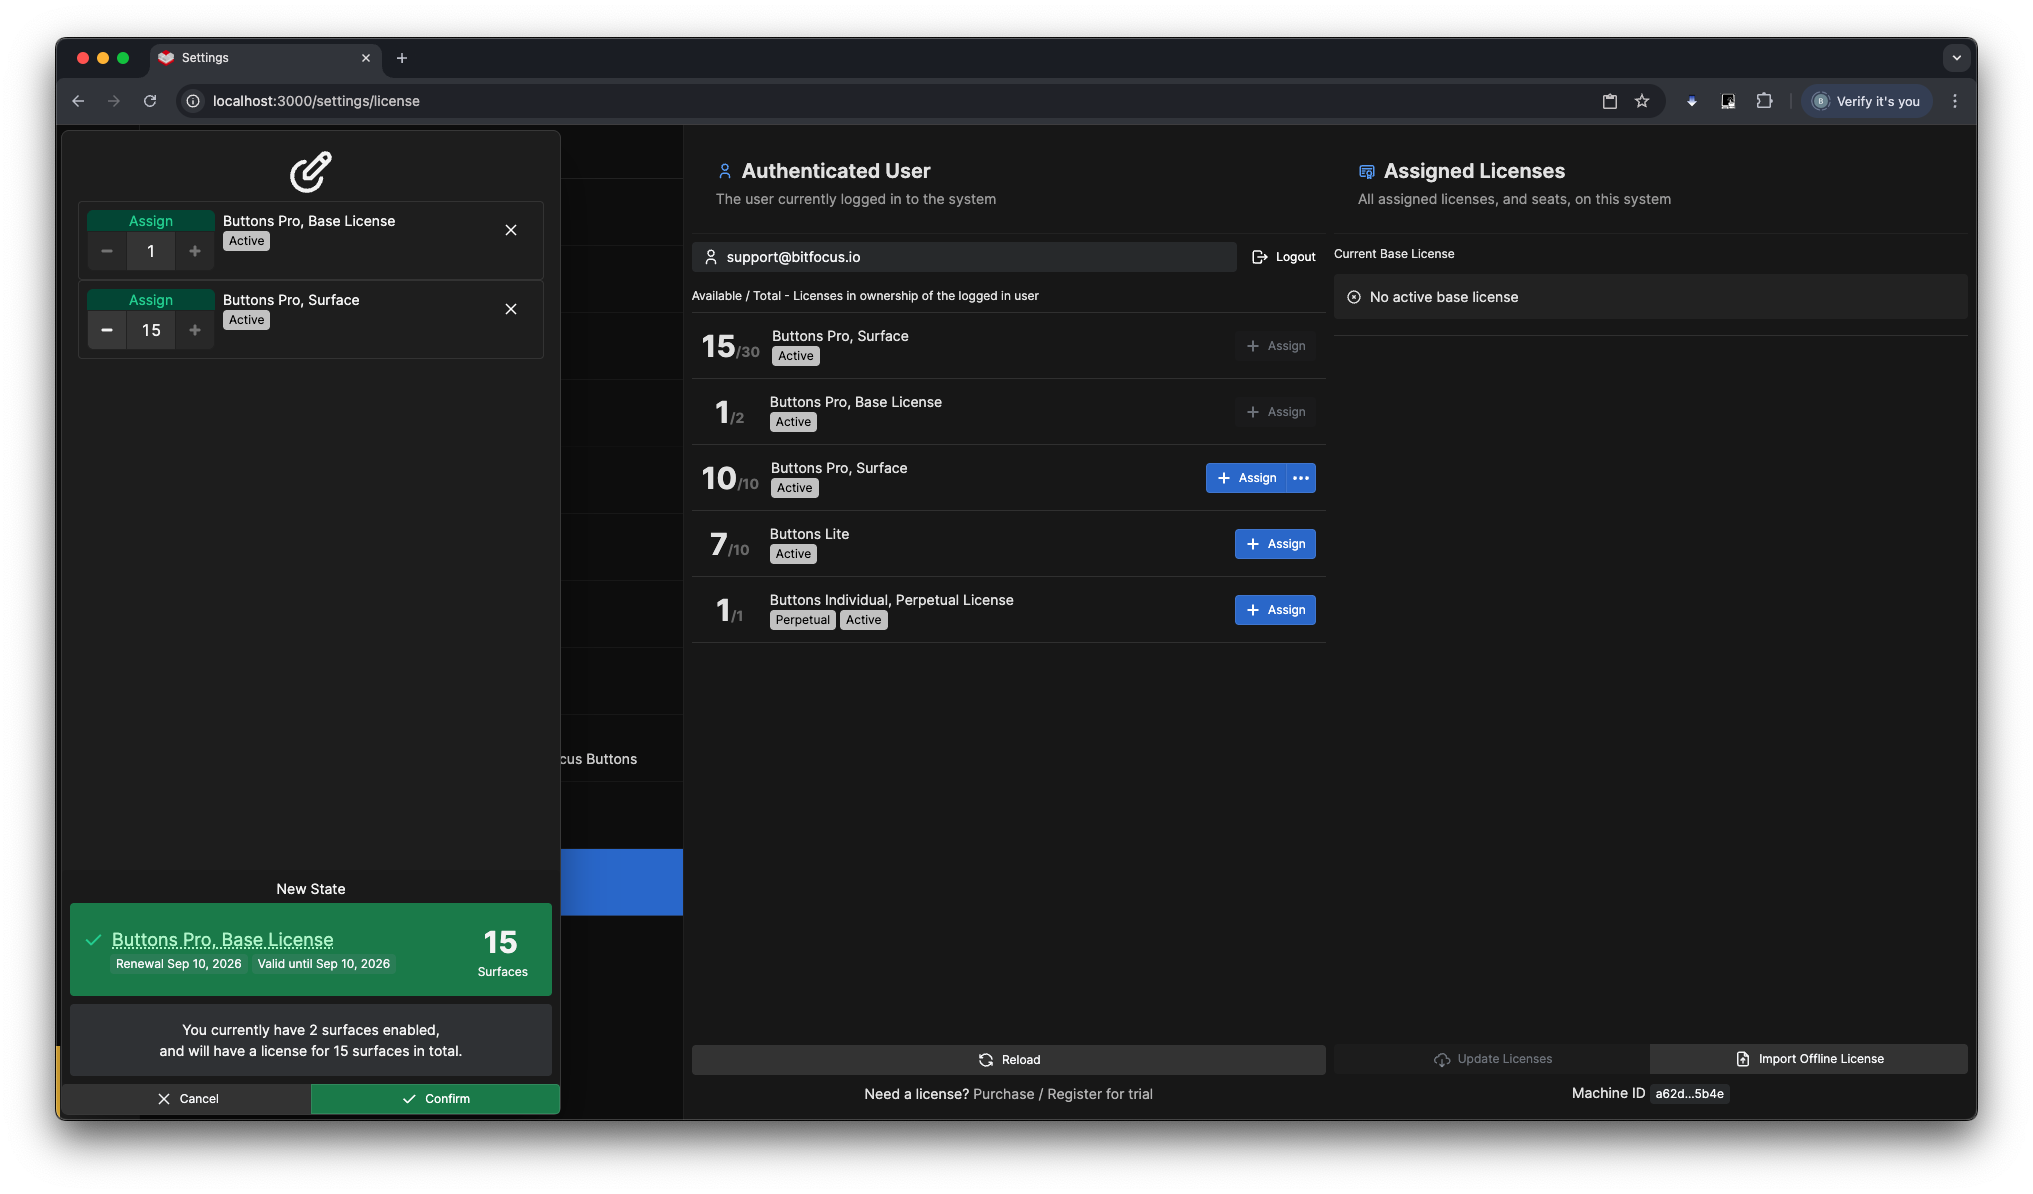
Task: Increase Base License quantity with plus
Action: [x=195, y=251]
